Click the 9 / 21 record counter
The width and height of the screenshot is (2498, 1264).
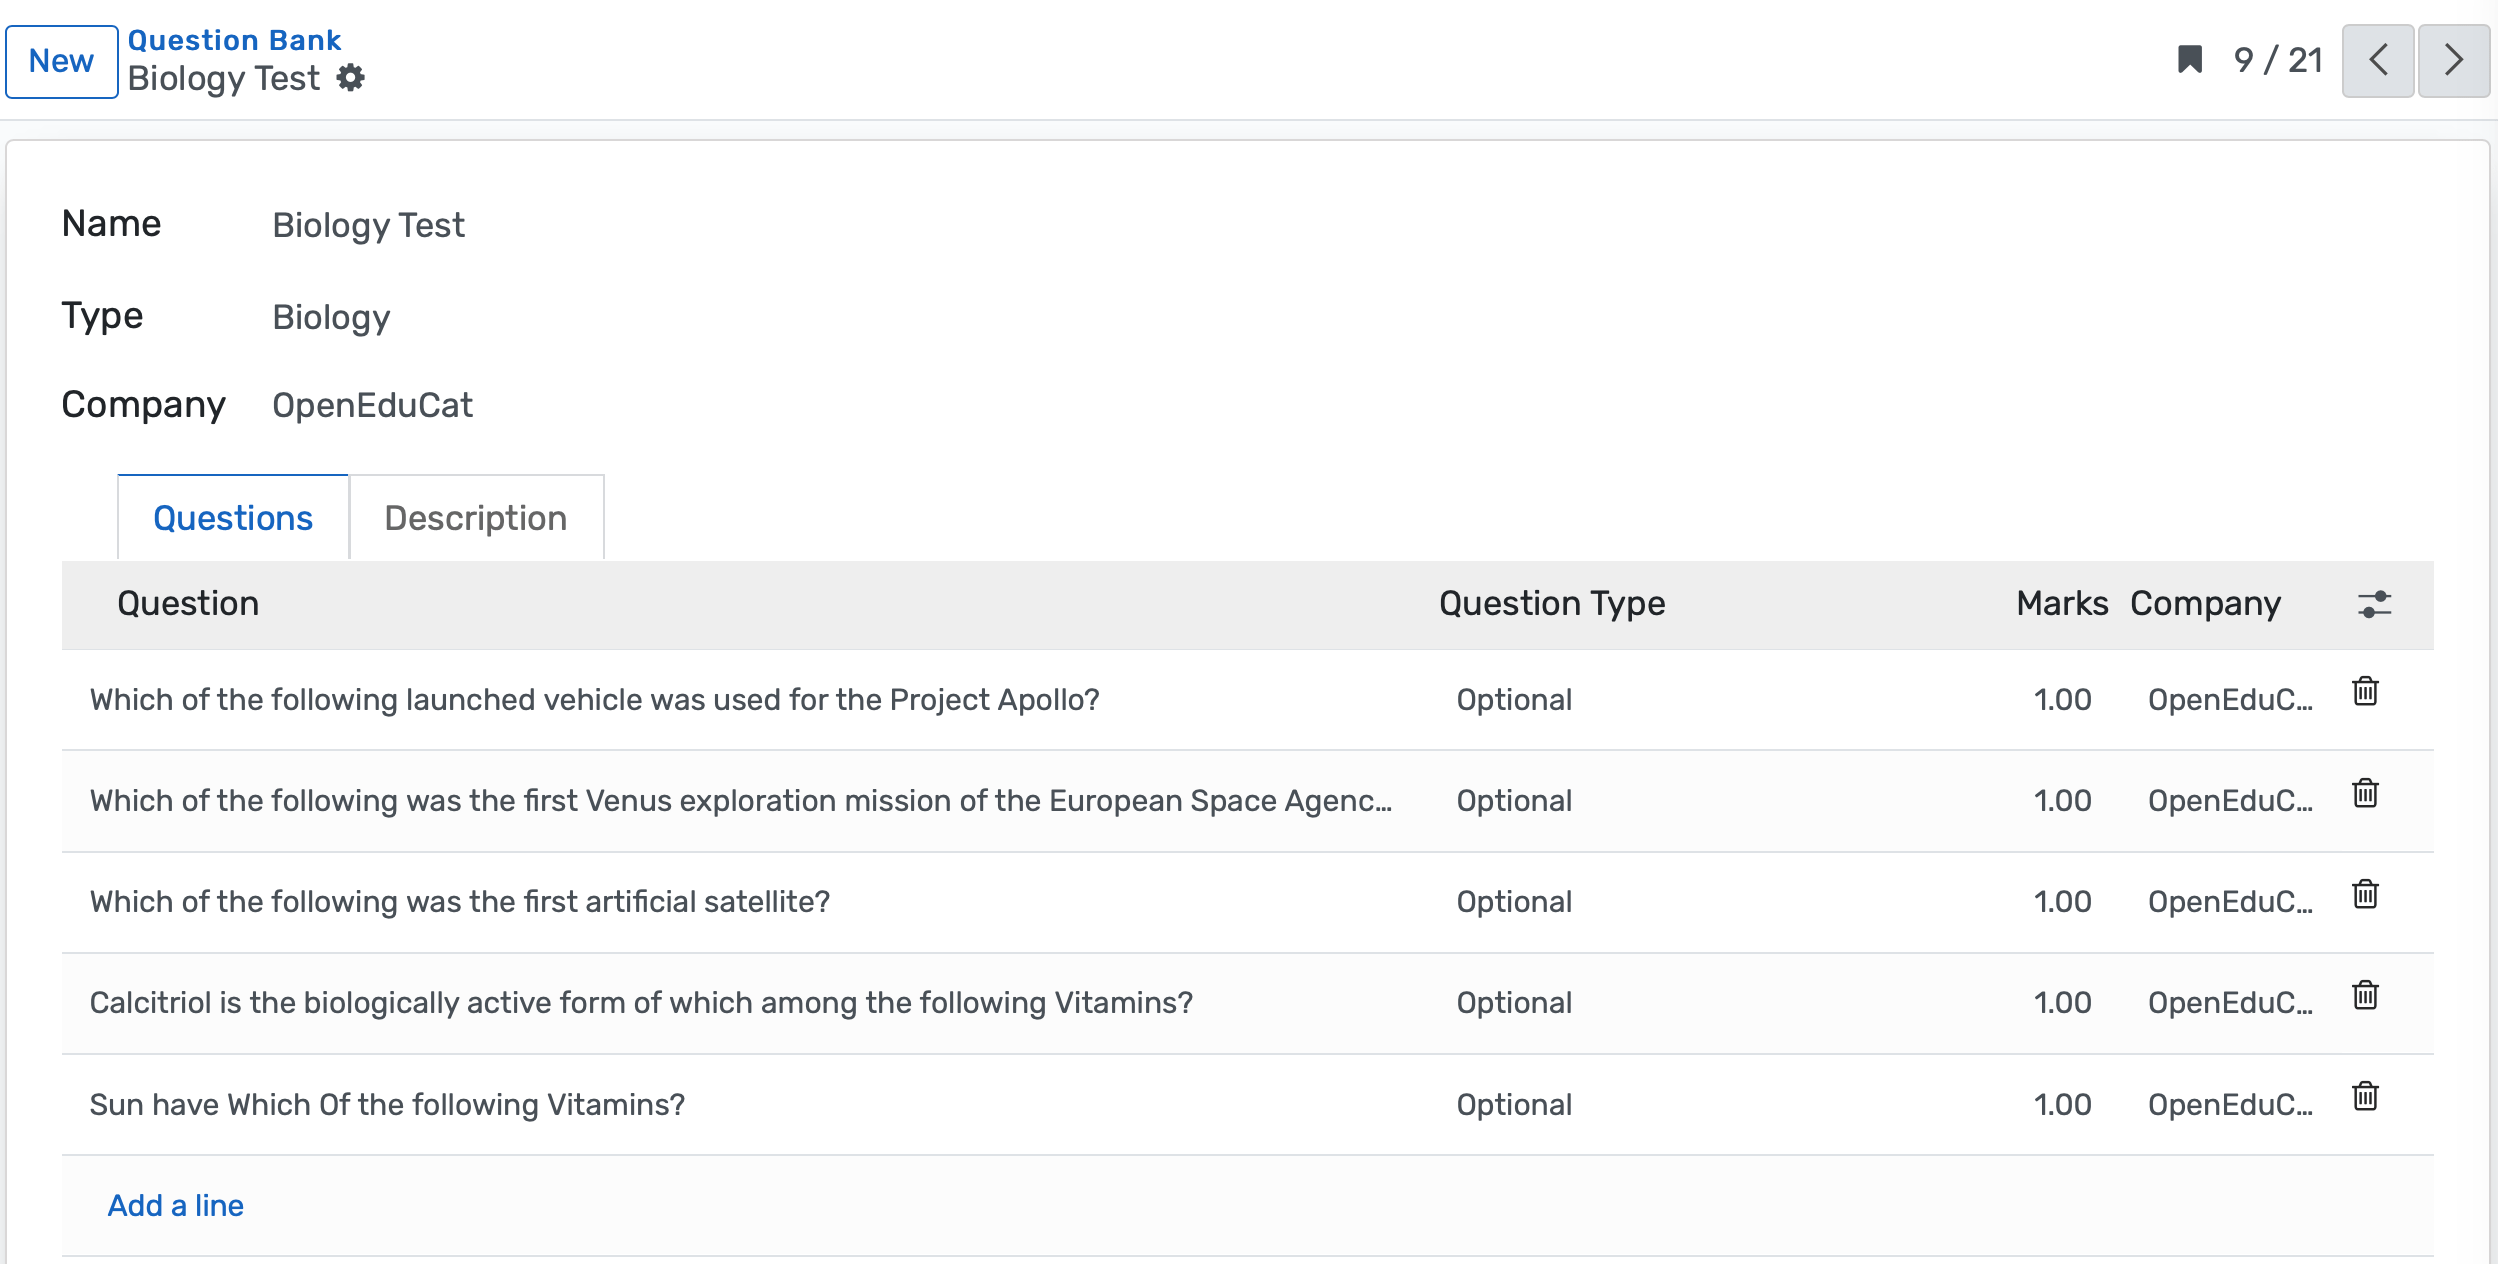point(2277,61)
